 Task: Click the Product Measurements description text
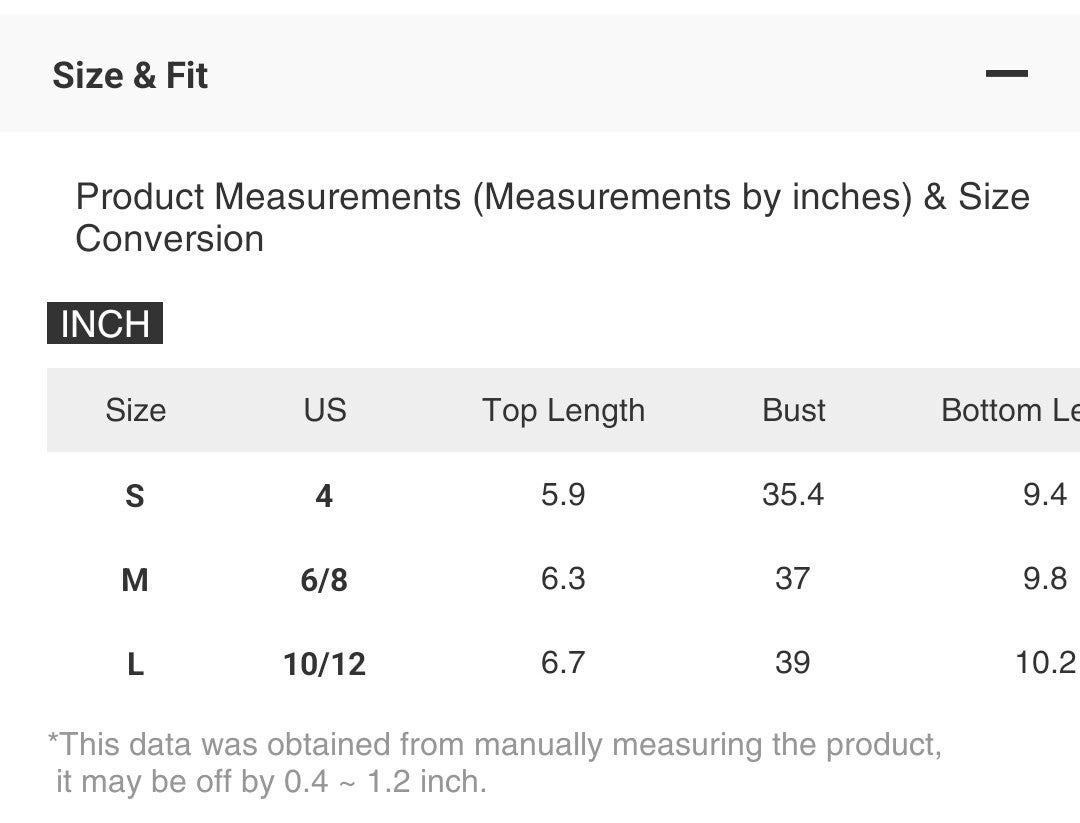(552, 217)
